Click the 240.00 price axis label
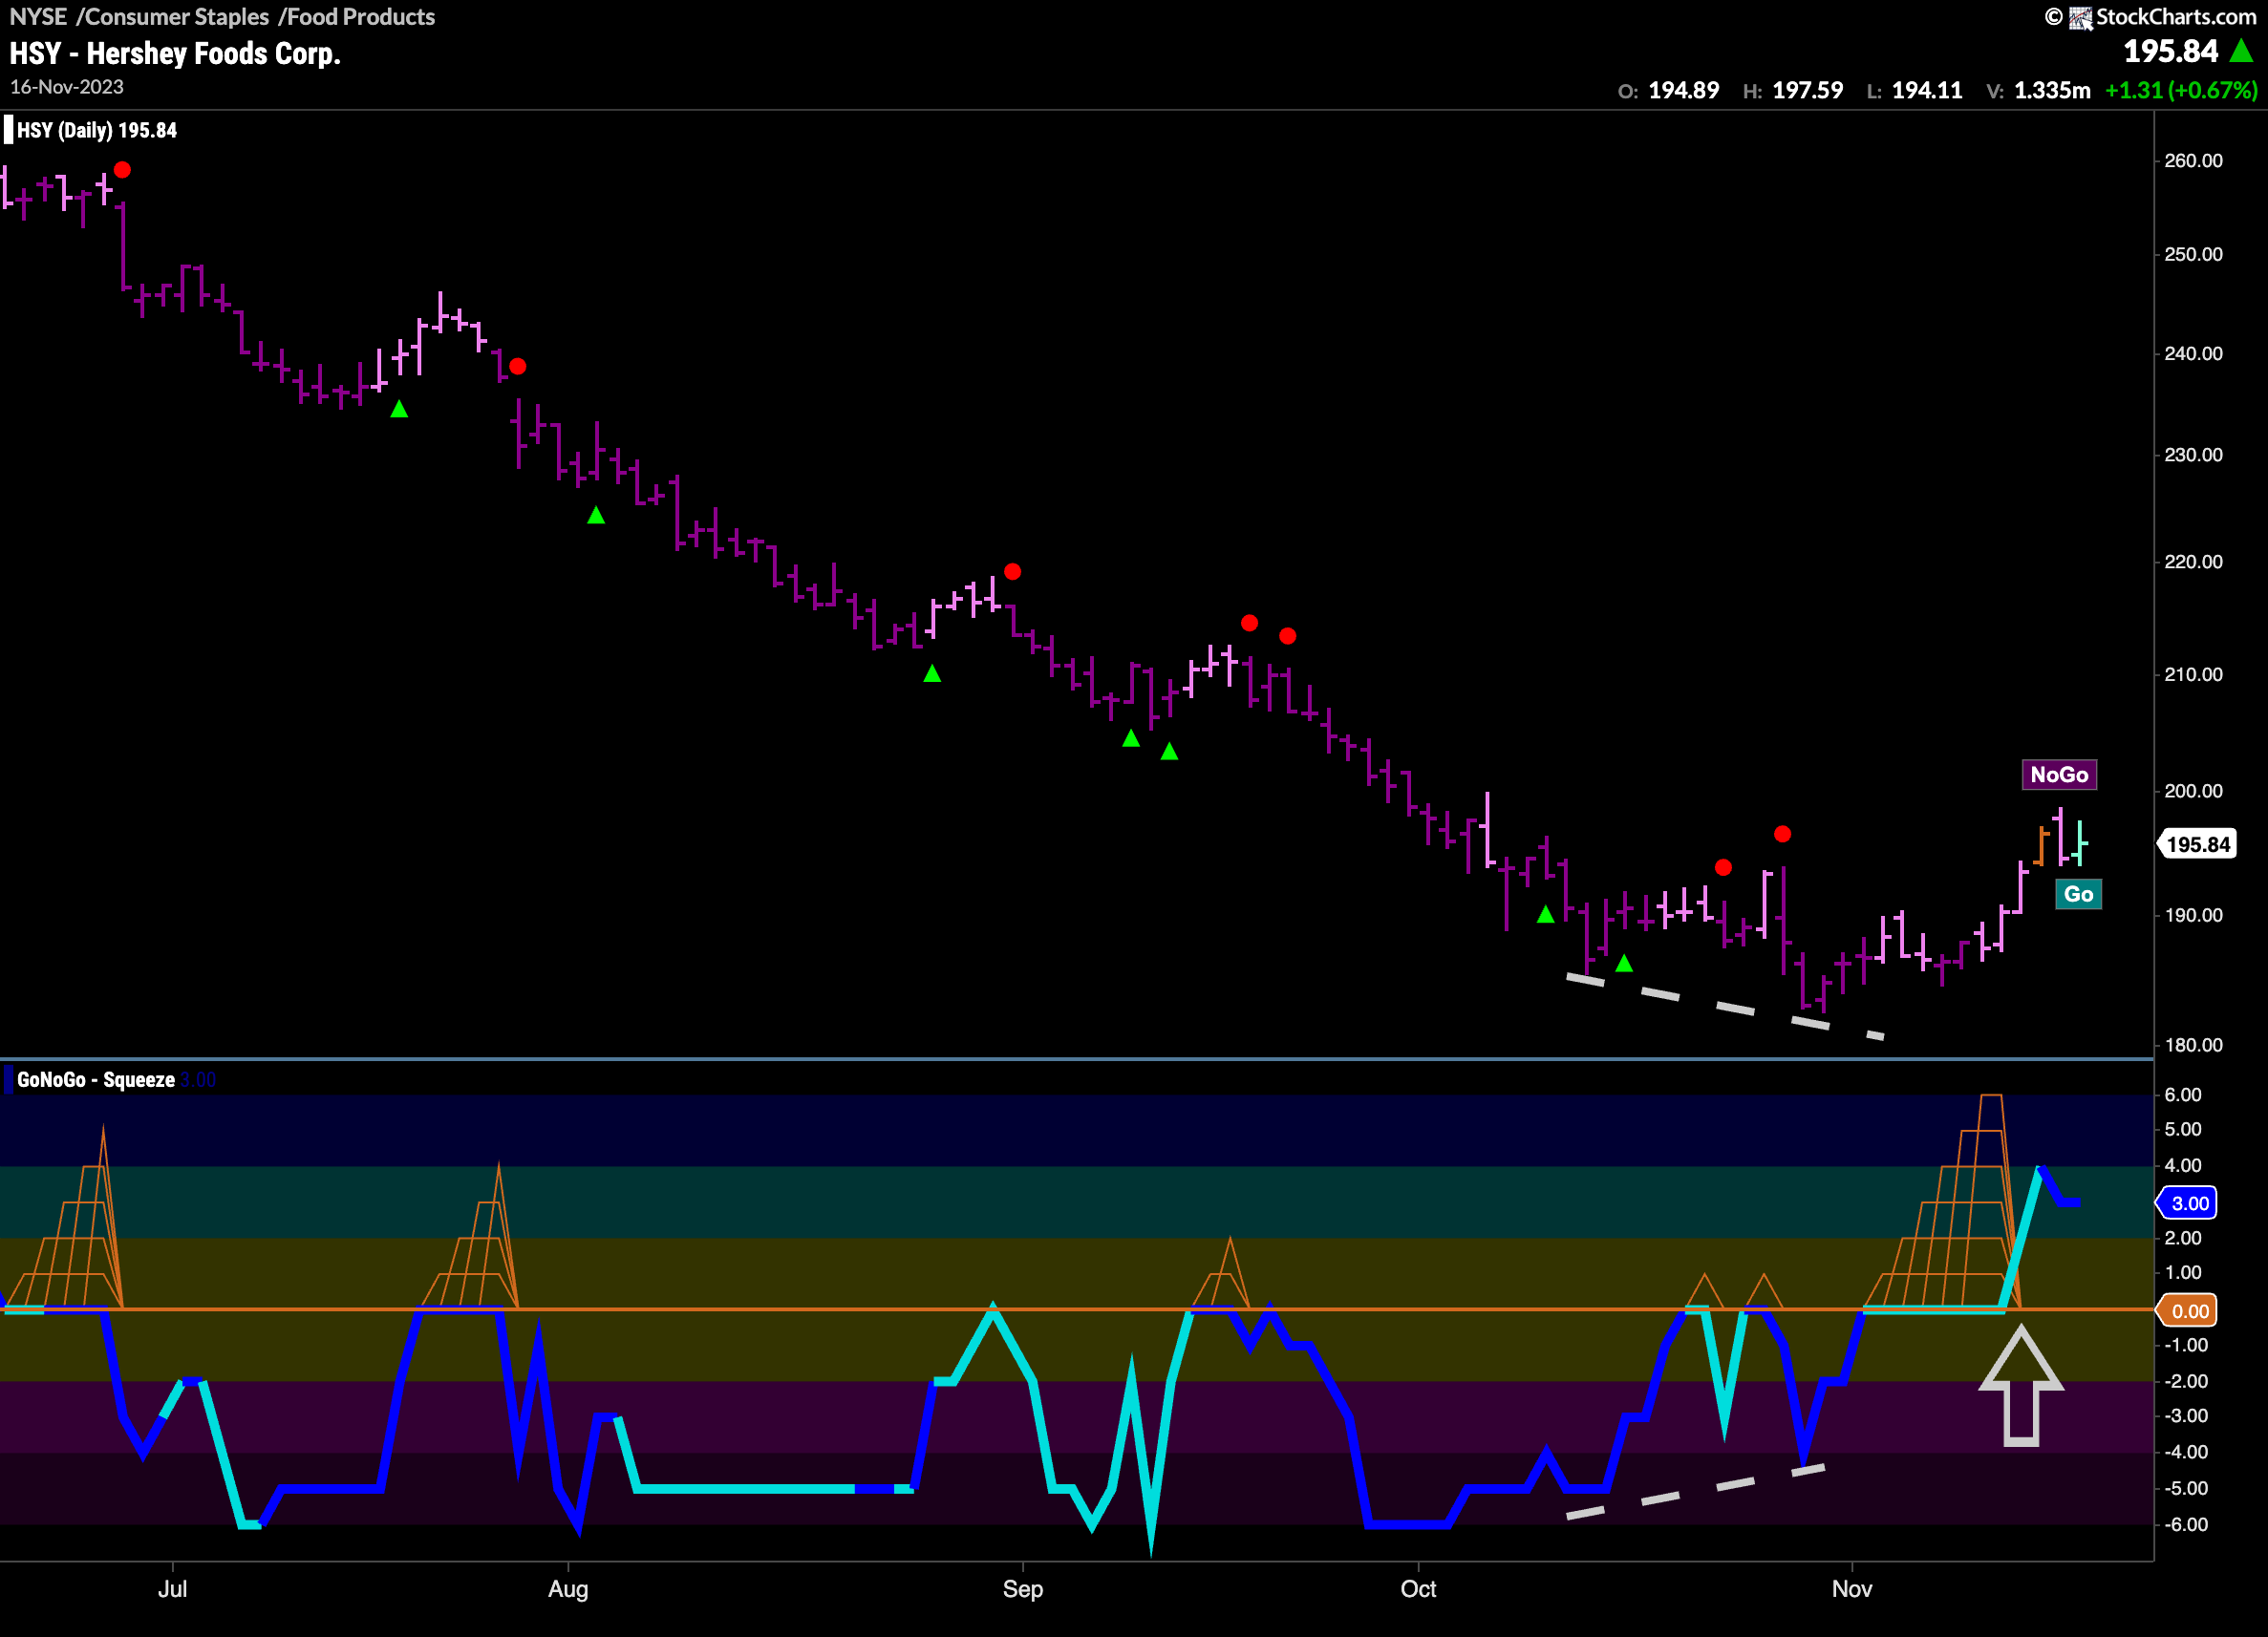 [2192, 353]
